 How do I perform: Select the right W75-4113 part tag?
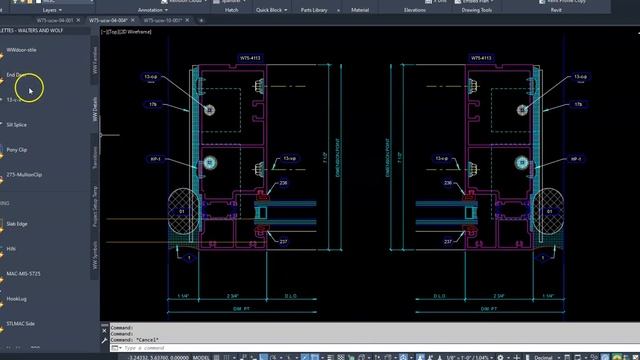(481, 58)
